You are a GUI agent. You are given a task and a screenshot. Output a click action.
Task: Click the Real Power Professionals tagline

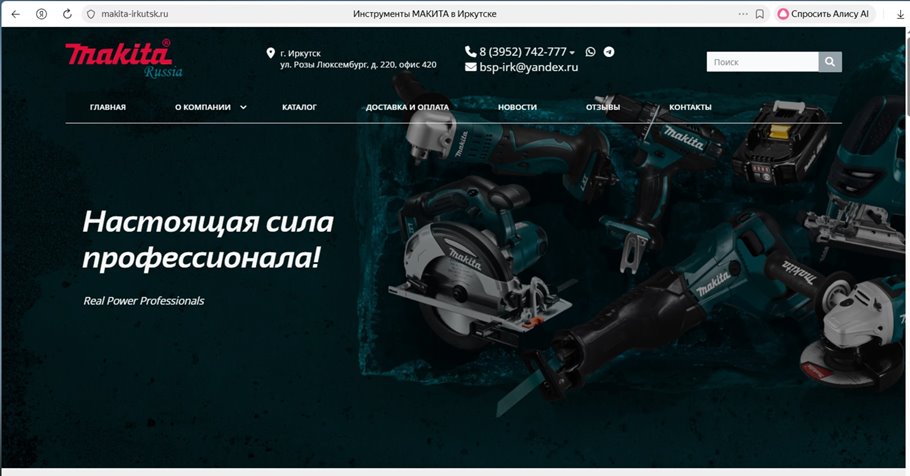[x=144, y=301]
